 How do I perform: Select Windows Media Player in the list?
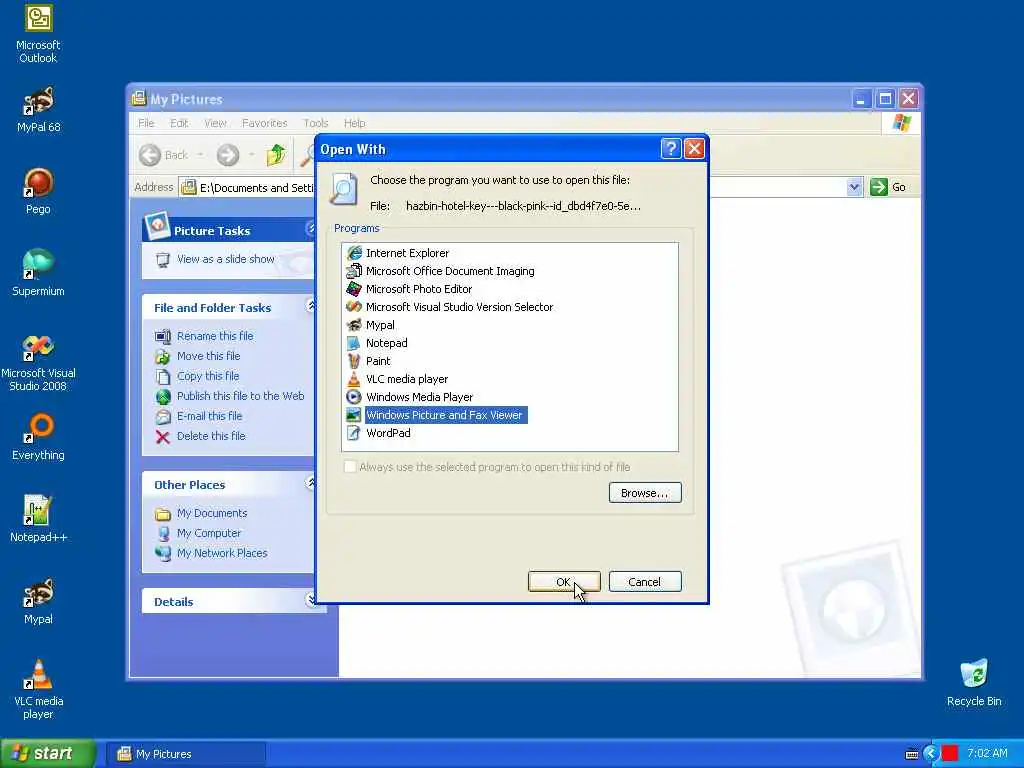pos(409,396)
